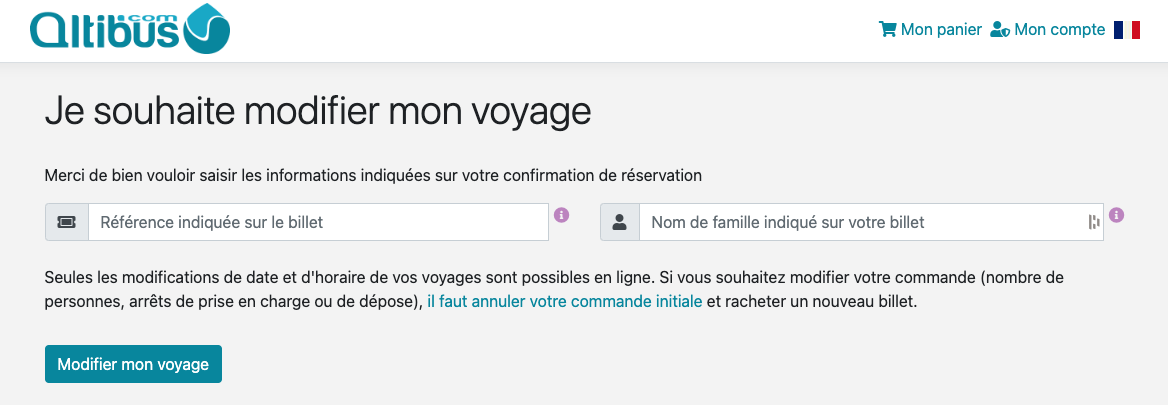Show info tooltip for family name
The width and height of the screenshot is (1168, 405).
click(1117, 215)
